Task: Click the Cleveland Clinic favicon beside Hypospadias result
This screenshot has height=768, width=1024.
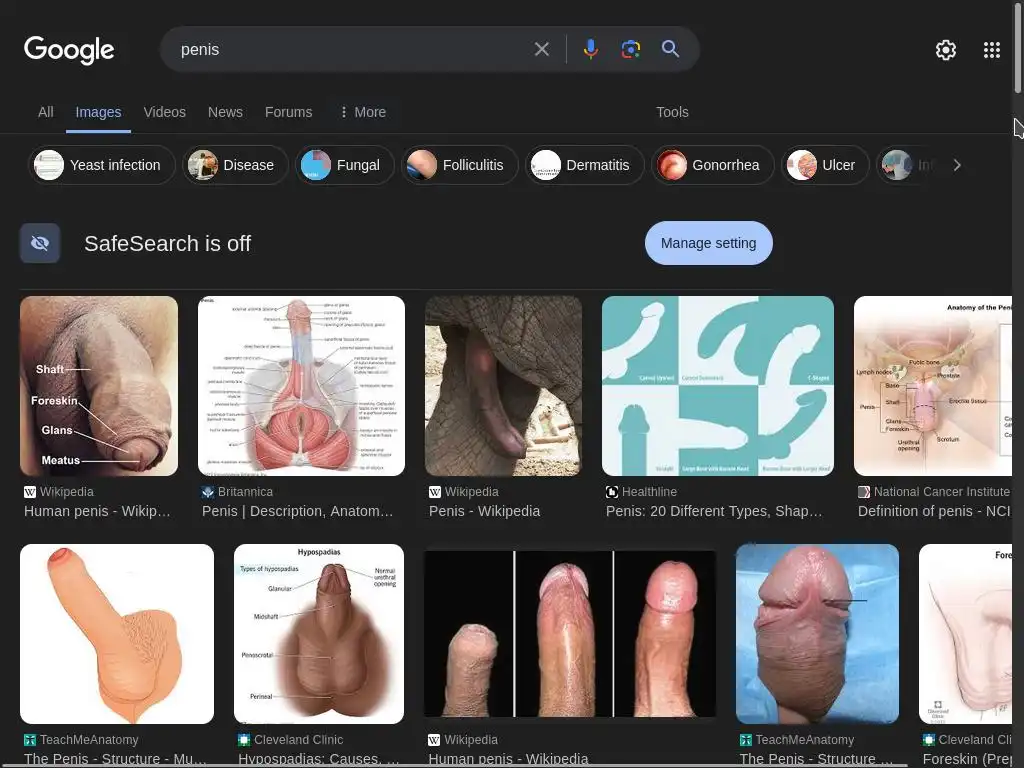Action: coord(244,740)
